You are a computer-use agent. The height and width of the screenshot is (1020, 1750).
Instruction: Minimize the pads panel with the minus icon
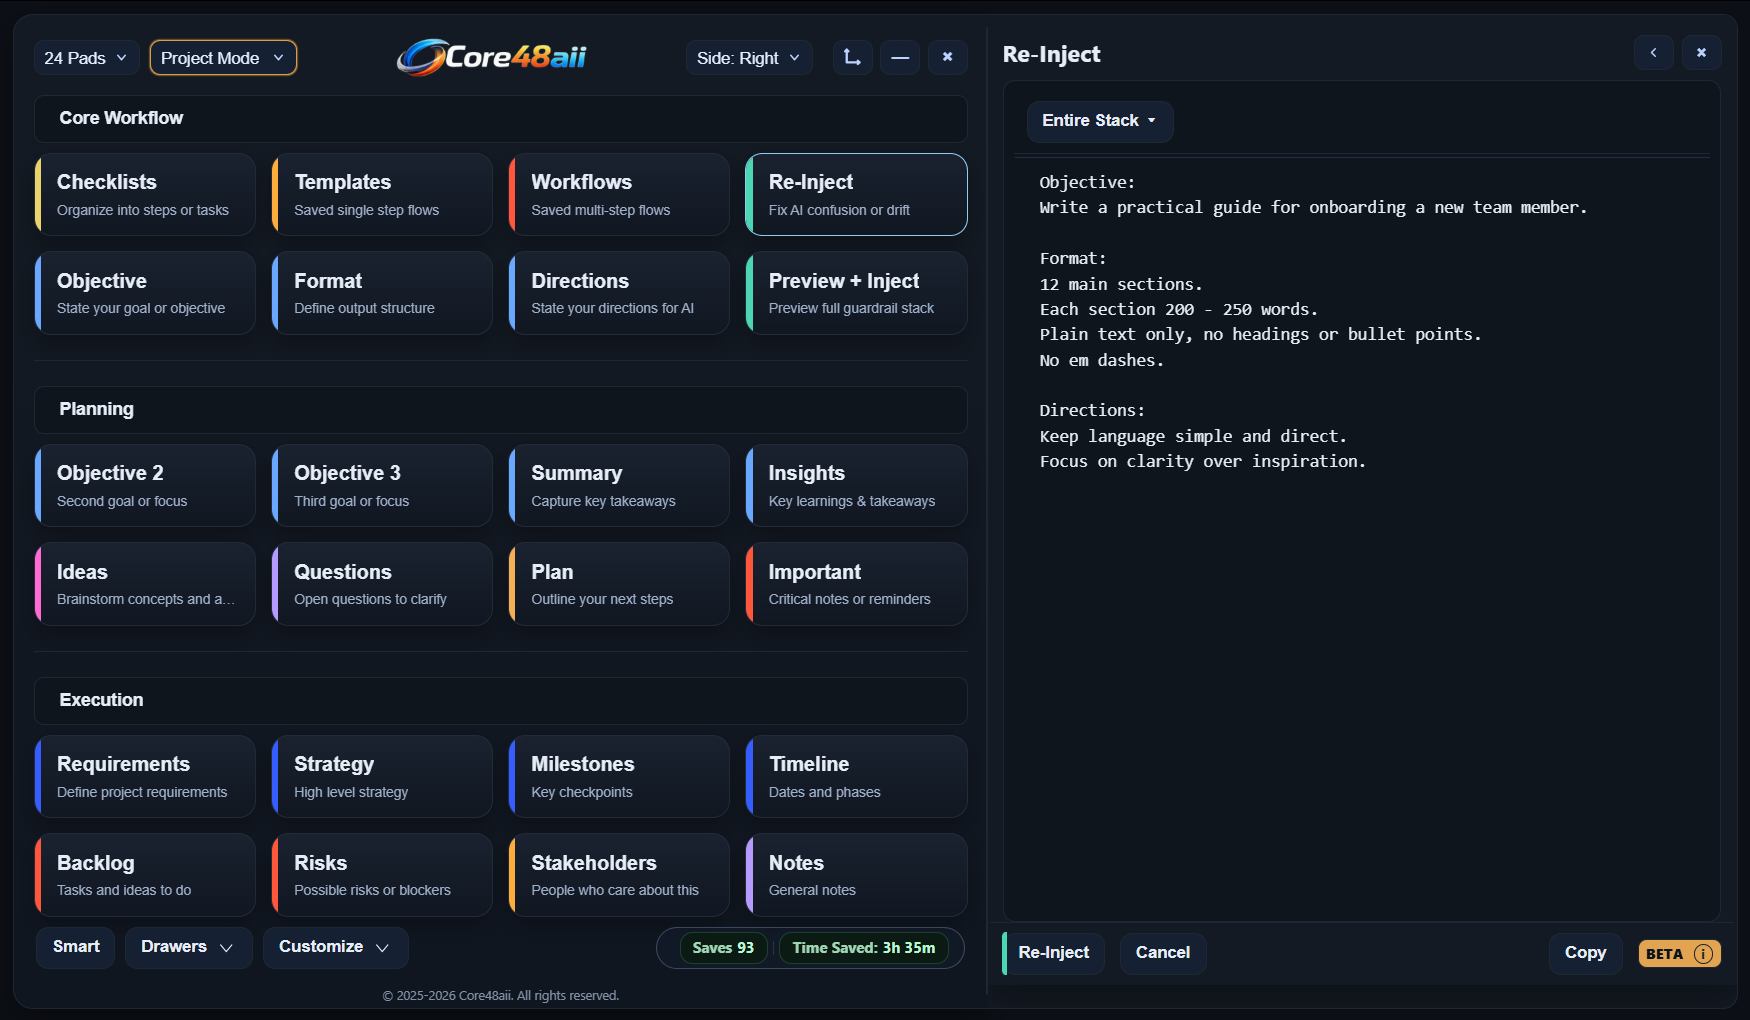[900, 57]
